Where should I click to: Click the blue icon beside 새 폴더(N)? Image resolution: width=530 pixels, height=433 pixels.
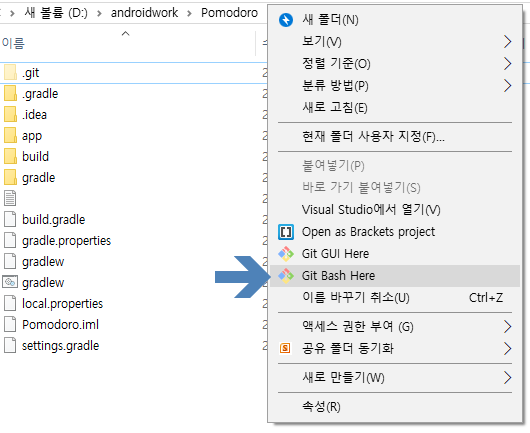tap(286, 20)
